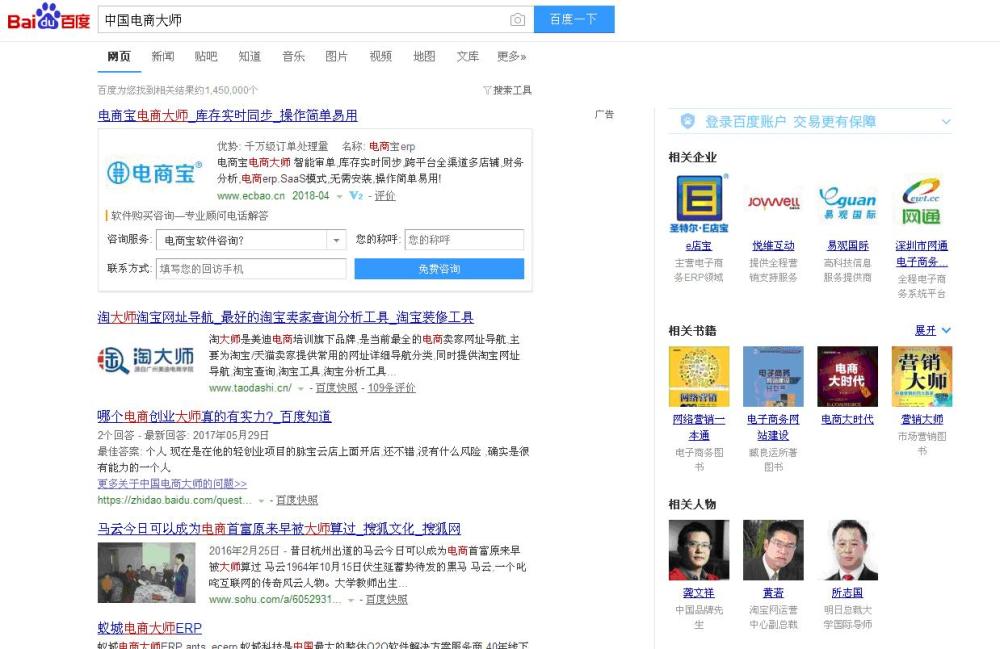Open 百度快照 for sohu result
1000x649 pixels.
386,600
